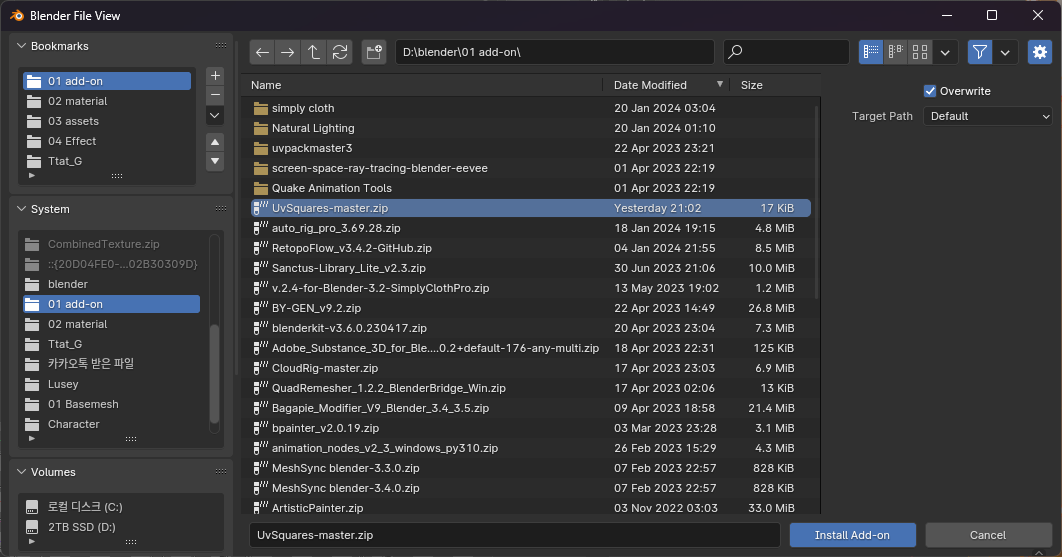The width and height of the screenshot is (1062, 557).
Task: Open the Target Path dropdown
Action: pyautogui.click(x=987, y=116)
